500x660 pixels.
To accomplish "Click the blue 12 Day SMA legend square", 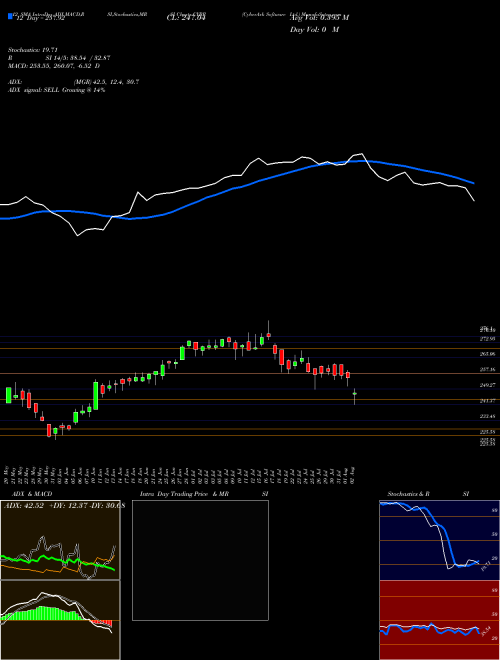I will point(10,16).
